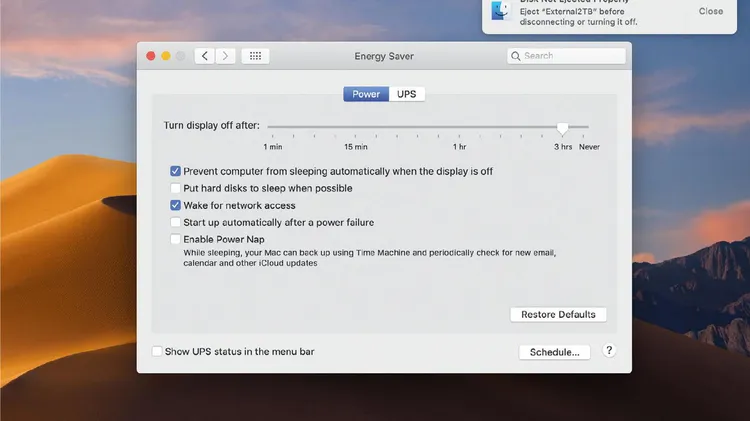
Task: Check Show UPS status in the menu bar
Action: 157,351
